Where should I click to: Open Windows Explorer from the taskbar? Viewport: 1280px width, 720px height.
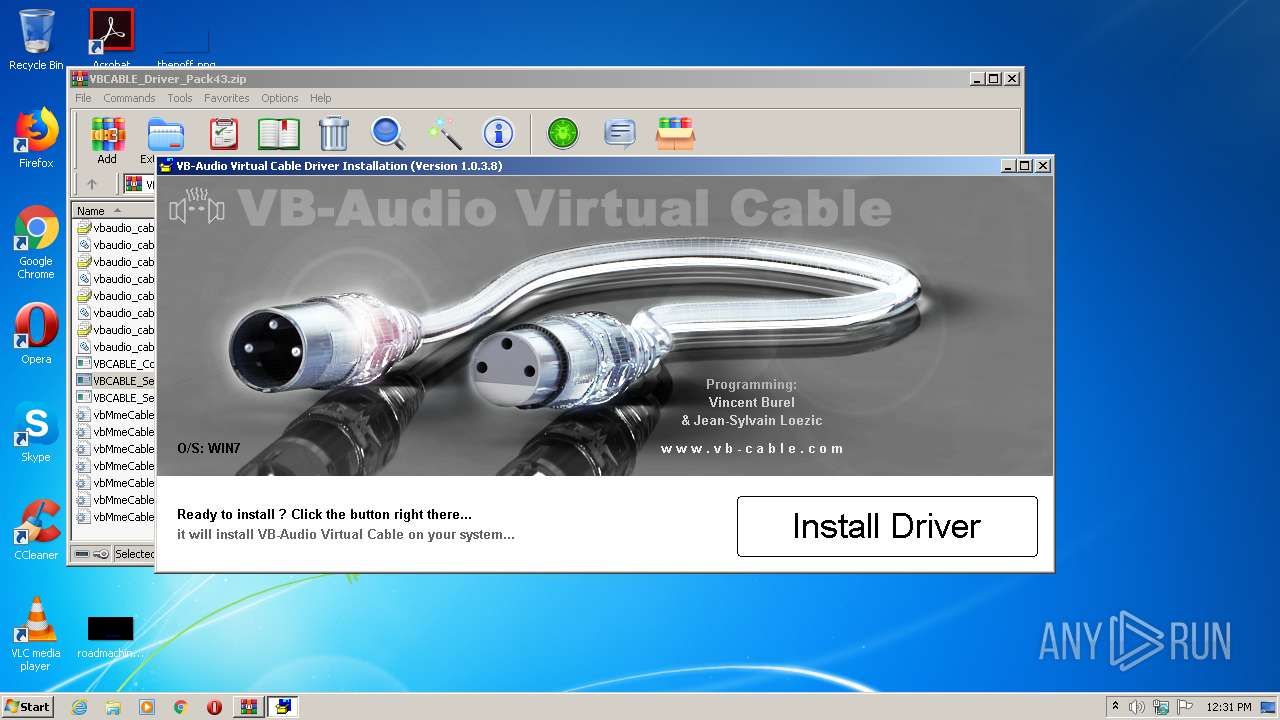pos(113,707)
